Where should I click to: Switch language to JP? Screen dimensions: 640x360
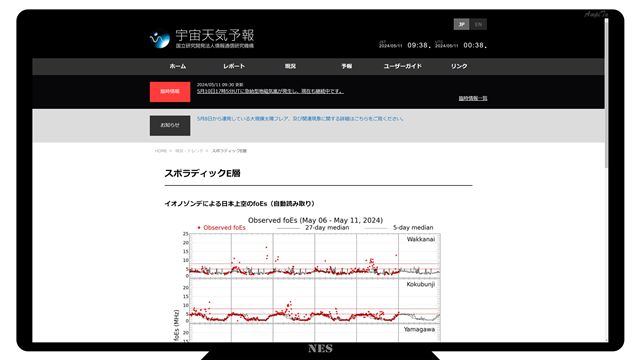tap(461, 24)
